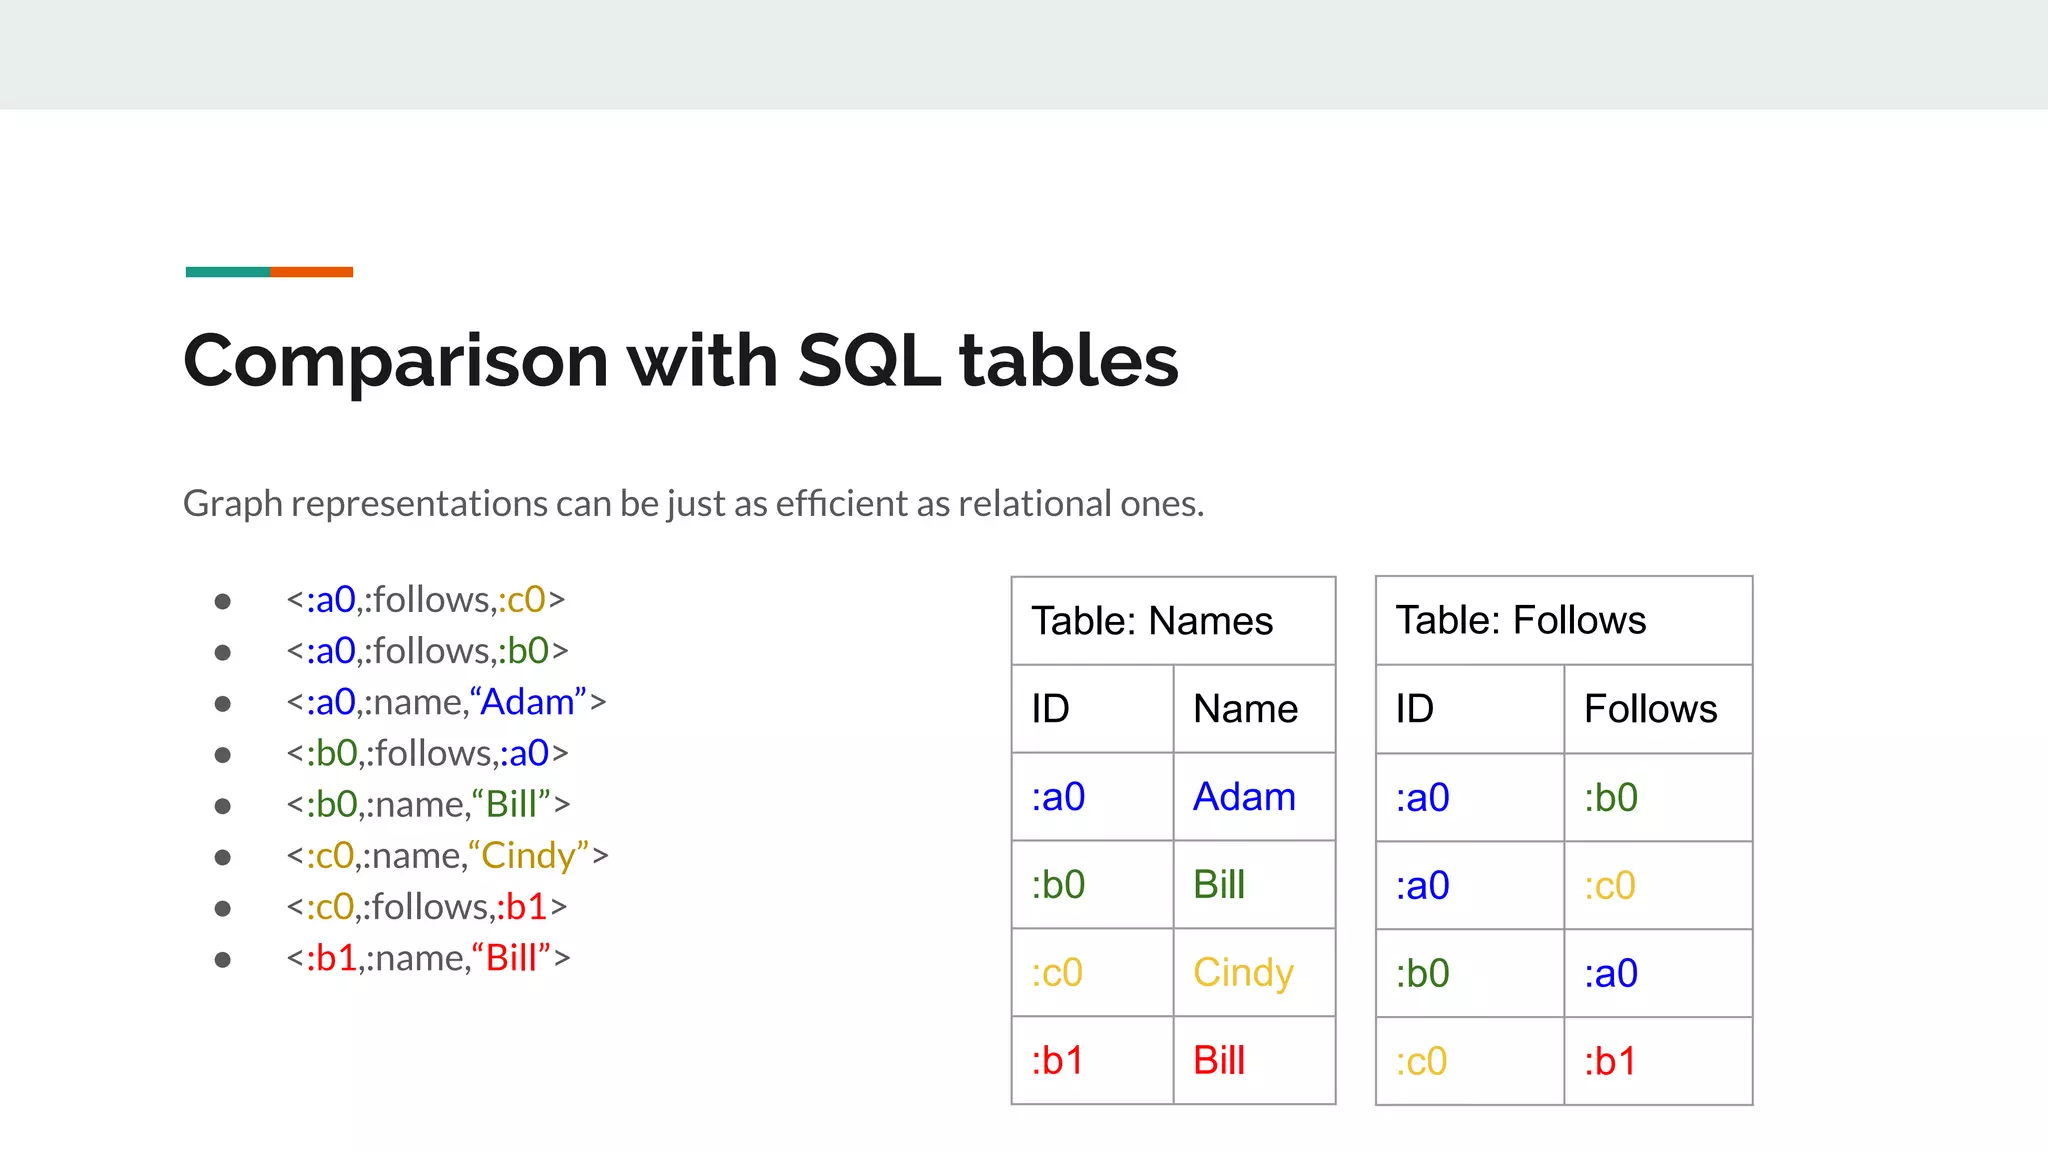Select the sentence about graph representations efficiency
Screen dimensions: 2048x1152
(x=693, y=503)
